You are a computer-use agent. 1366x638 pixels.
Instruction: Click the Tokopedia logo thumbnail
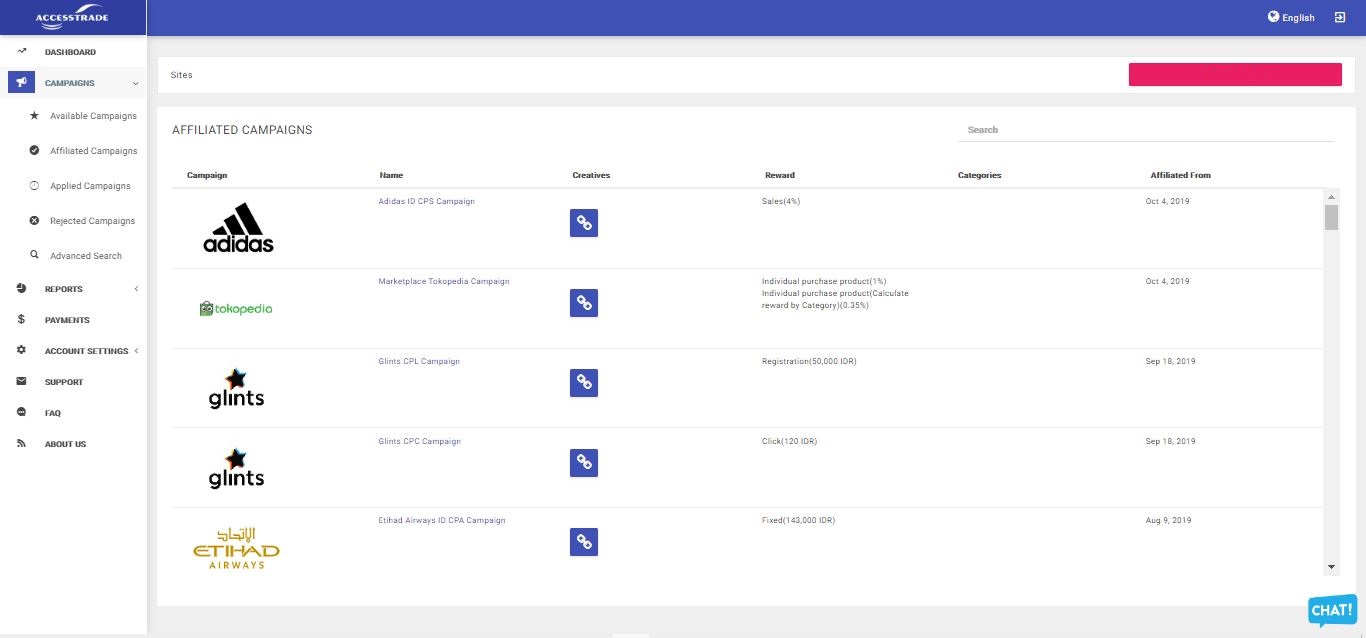point(236,309)
